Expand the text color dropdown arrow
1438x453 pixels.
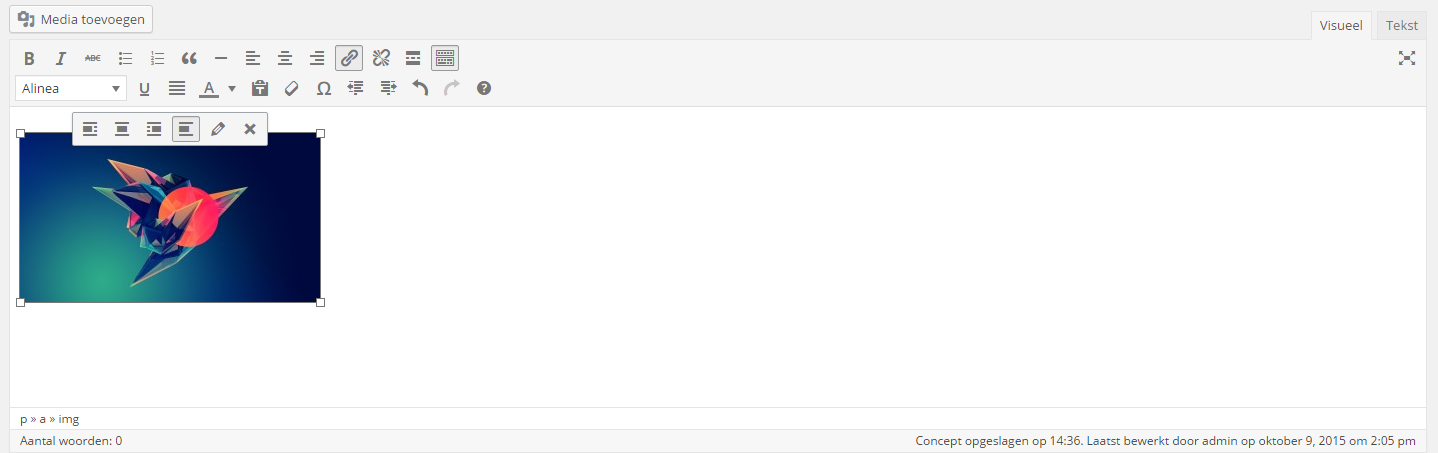point(232,88)
